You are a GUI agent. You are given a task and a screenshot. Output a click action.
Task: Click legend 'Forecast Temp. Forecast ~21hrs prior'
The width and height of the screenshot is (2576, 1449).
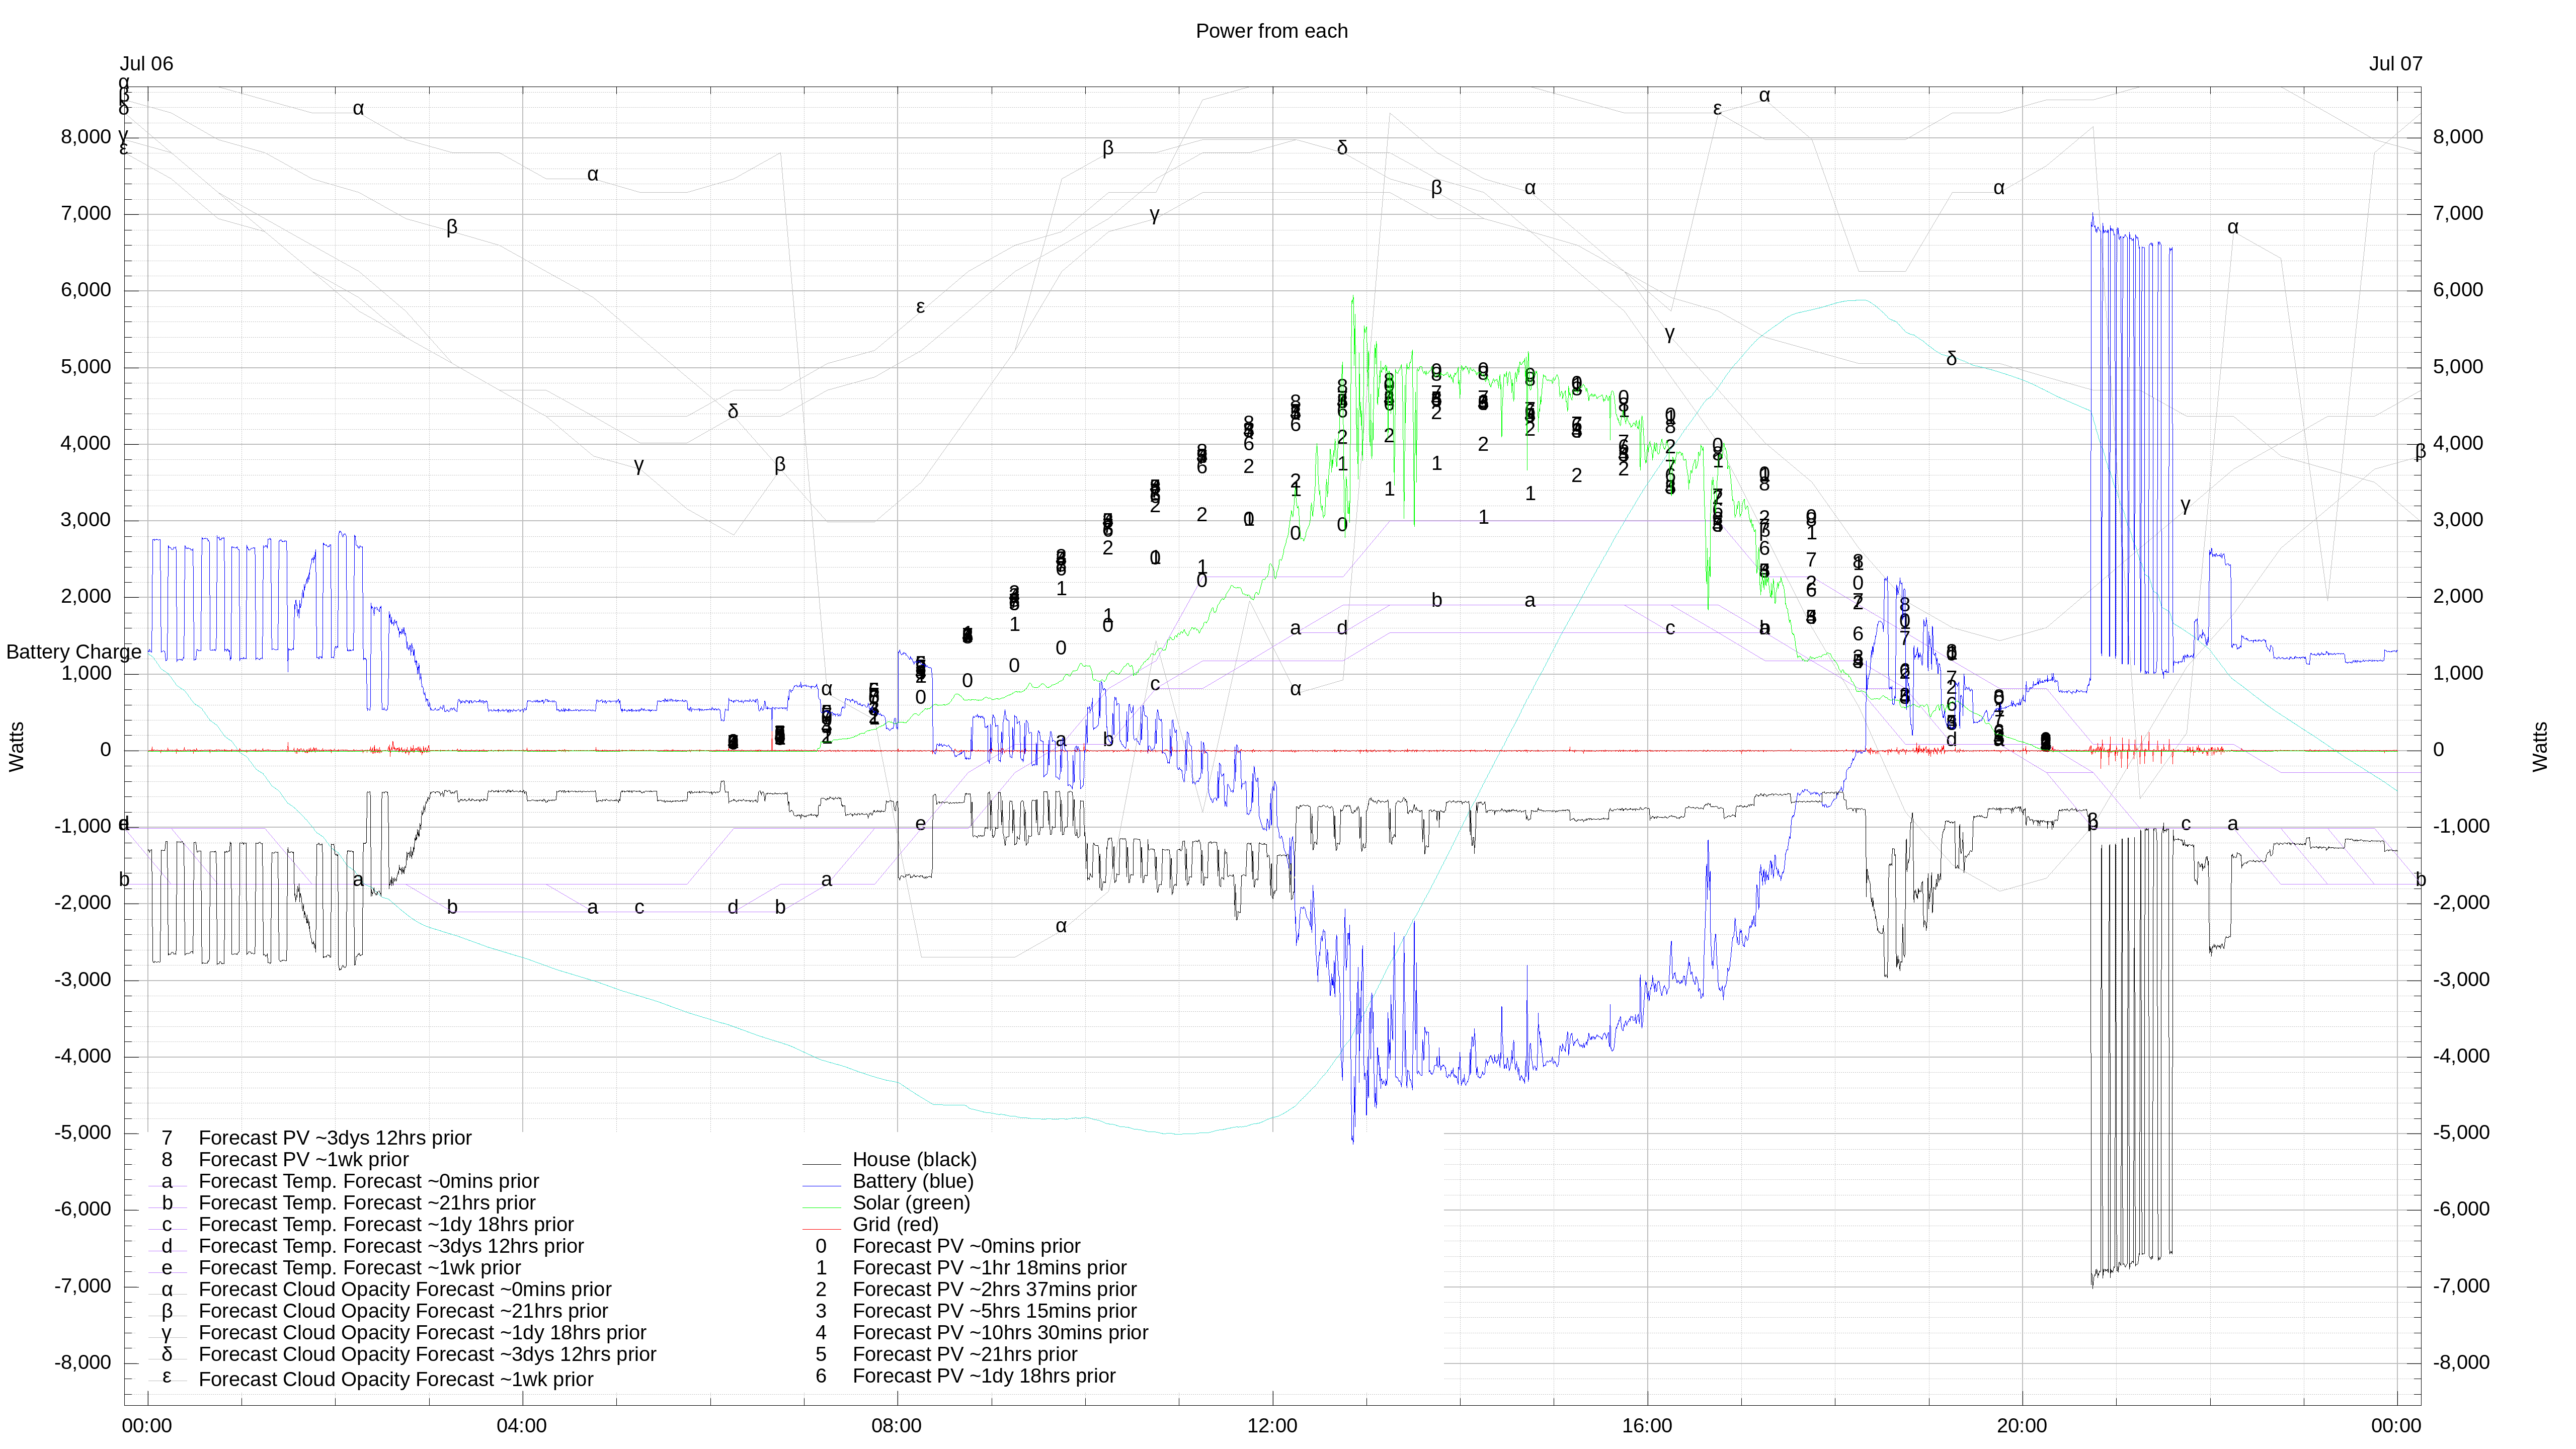367,1203
